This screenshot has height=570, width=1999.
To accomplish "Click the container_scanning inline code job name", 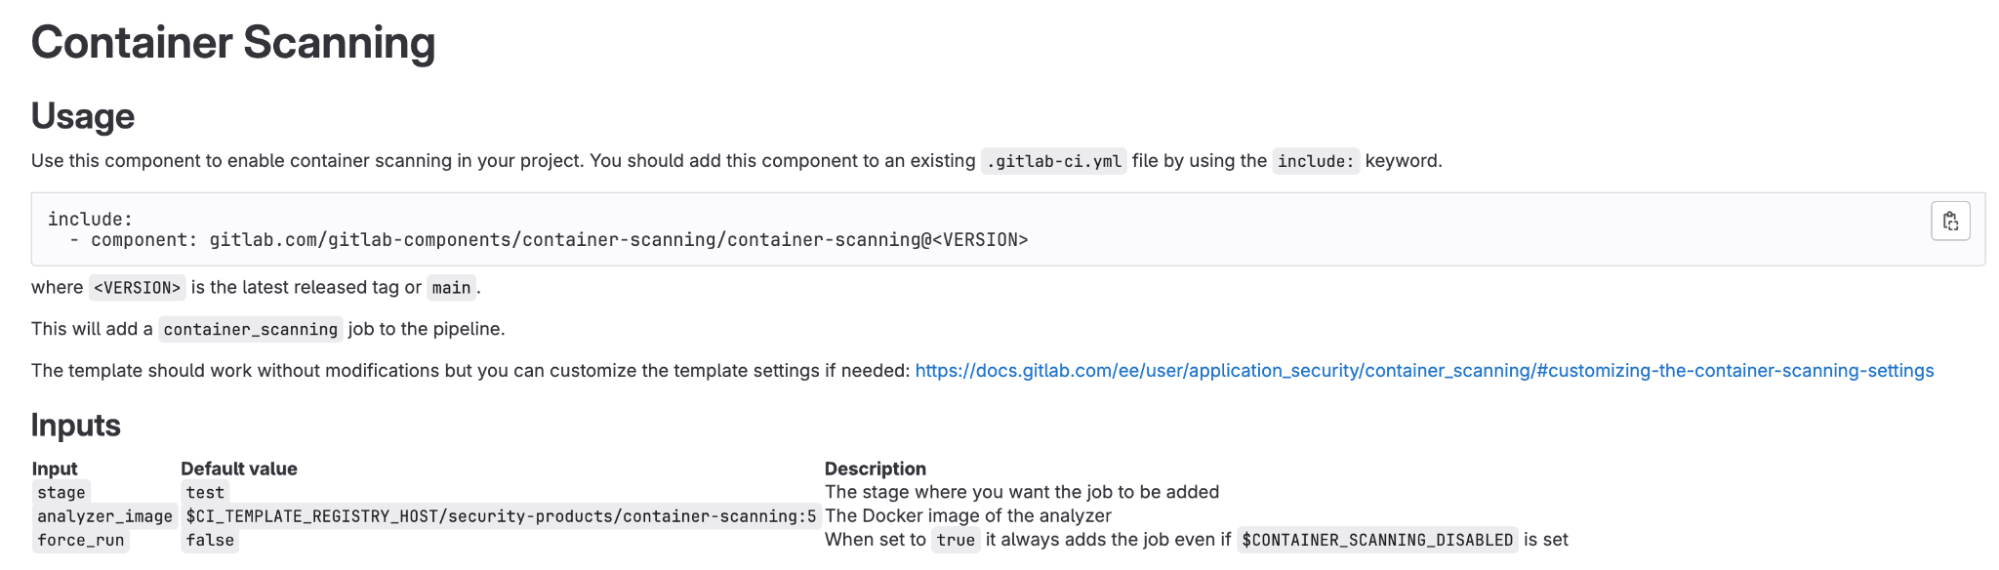I will coord(250,329).
